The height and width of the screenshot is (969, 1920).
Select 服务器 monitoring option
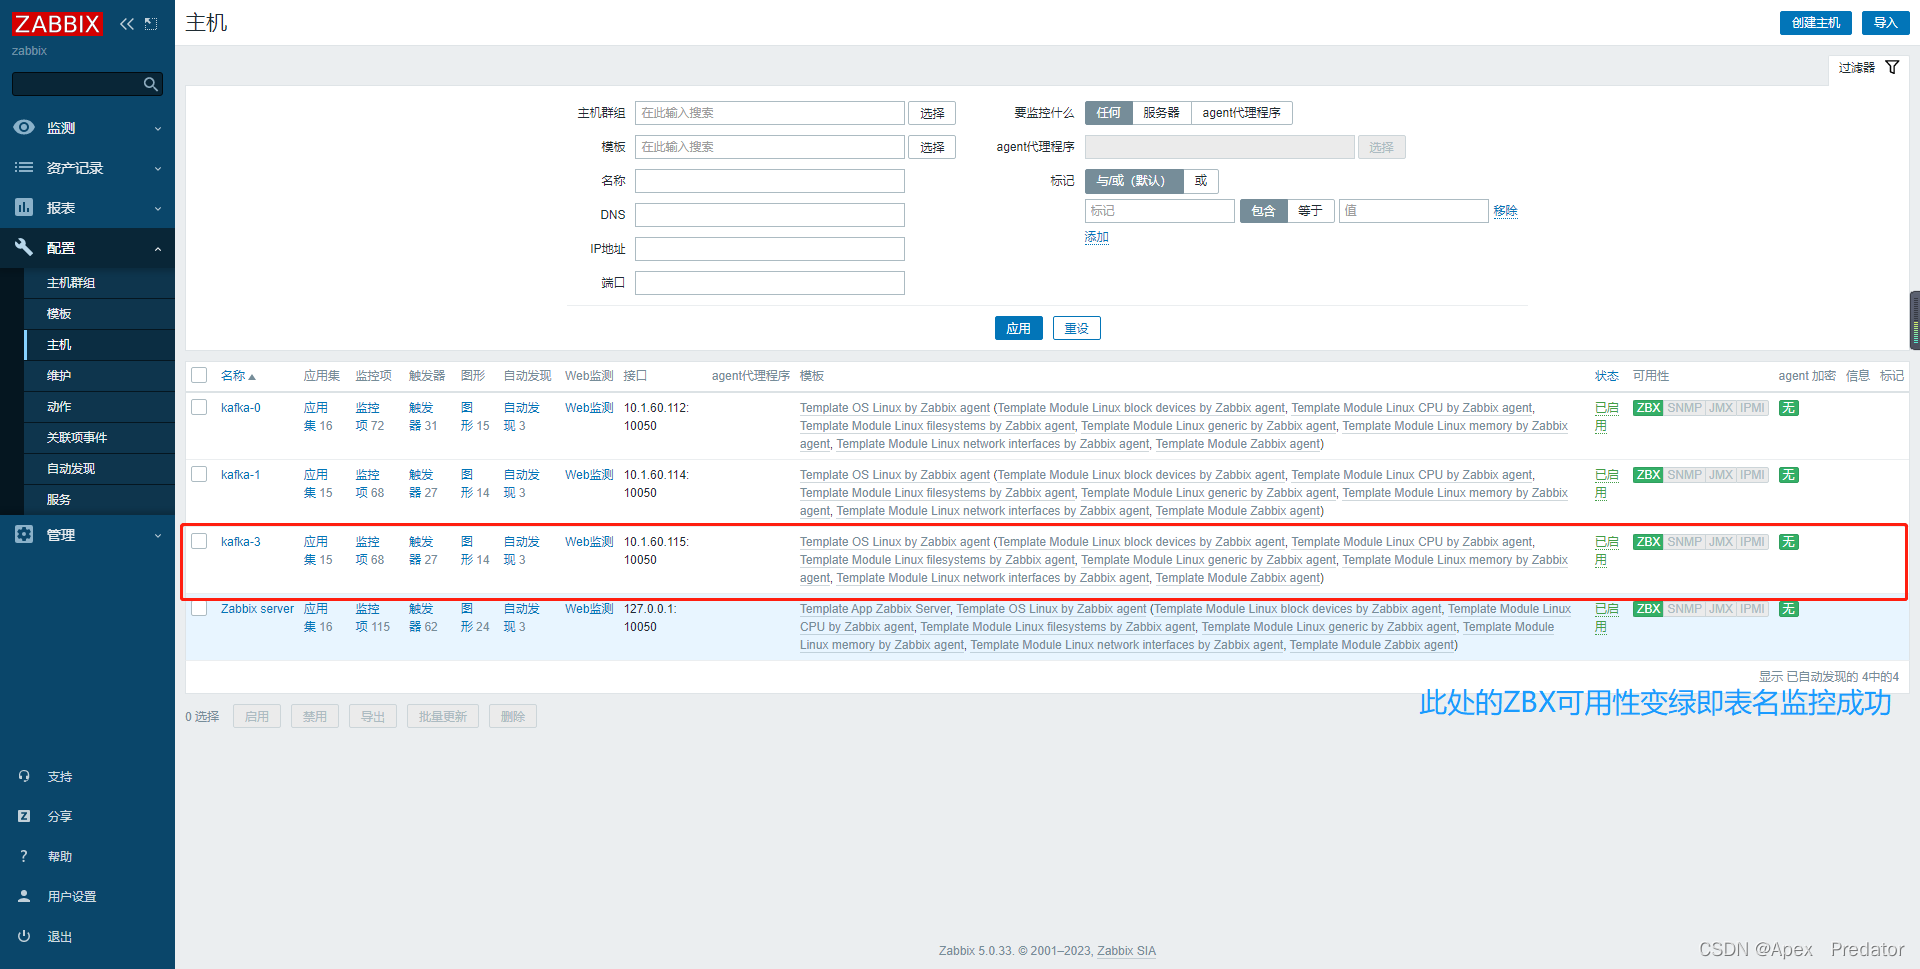1161,113
